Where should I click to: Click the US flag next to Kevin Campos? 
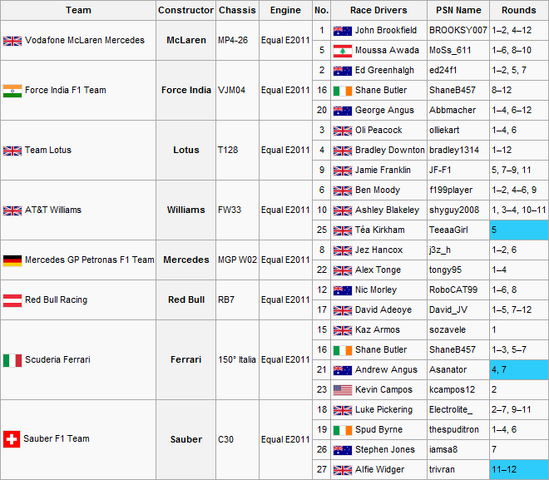point(342,390)
